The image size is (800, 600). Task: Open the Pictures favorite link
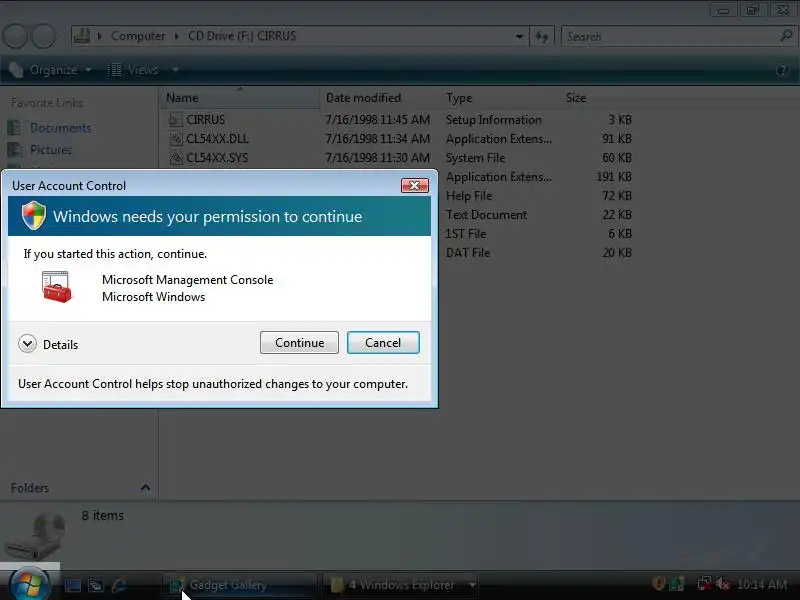tap(51, 149)
